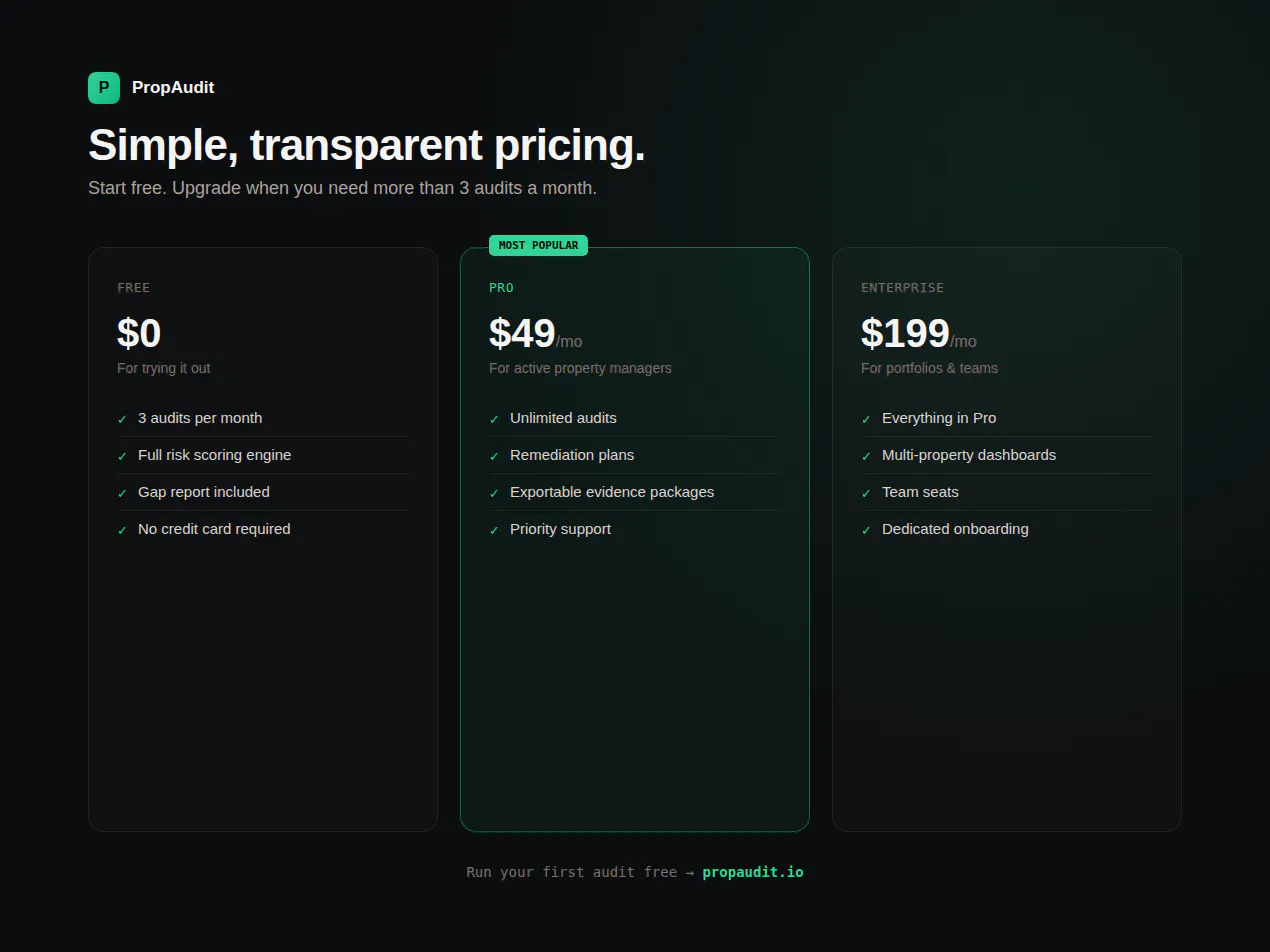
Task: Click the text 'Remediation plans'
Action: pos(572,455)
